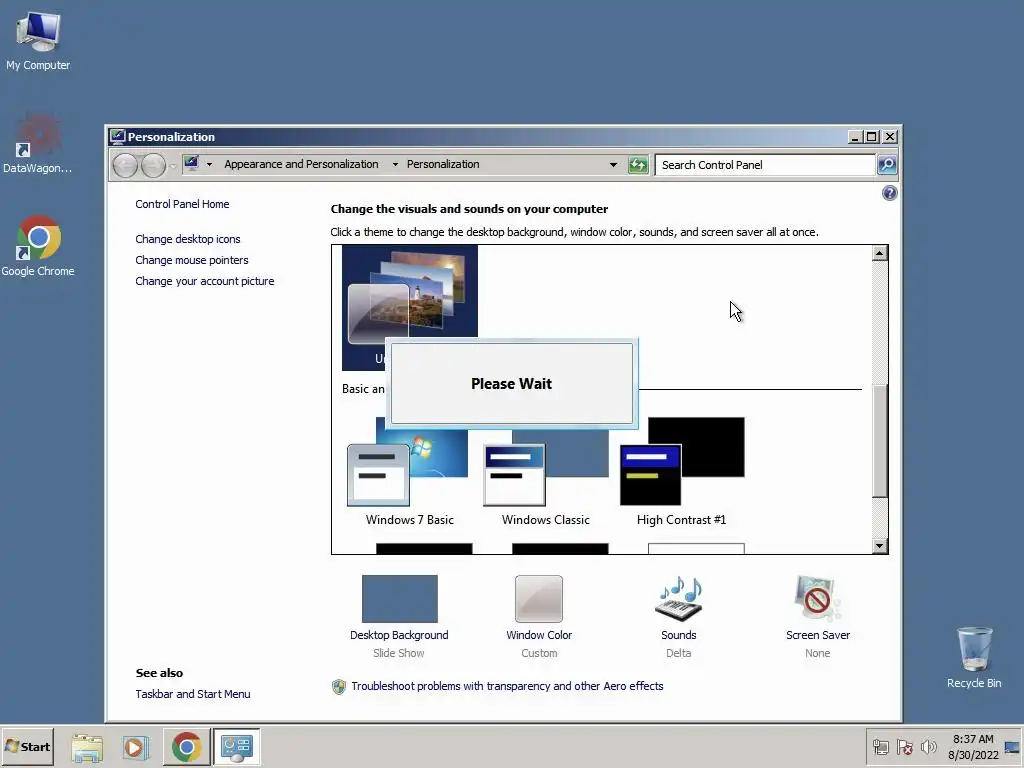Viewport: 1024px width, 768px height.
Task: Open Taskbar and Start Menu link
Action: 193,694
